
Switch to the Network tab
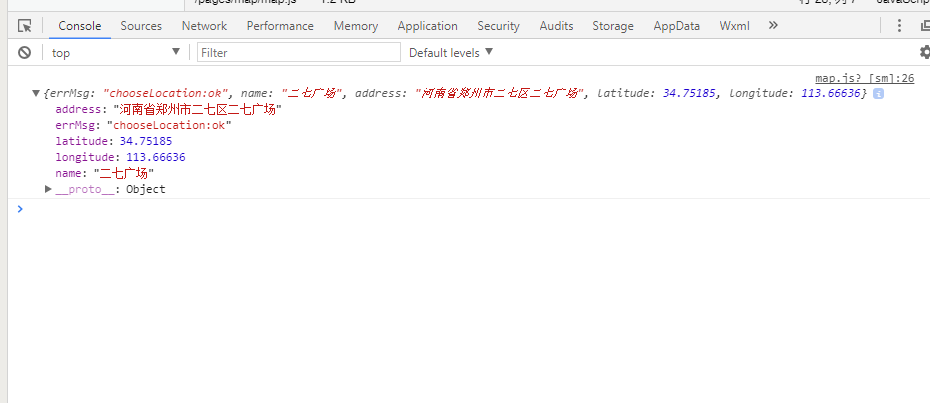(x=204, y=26)
